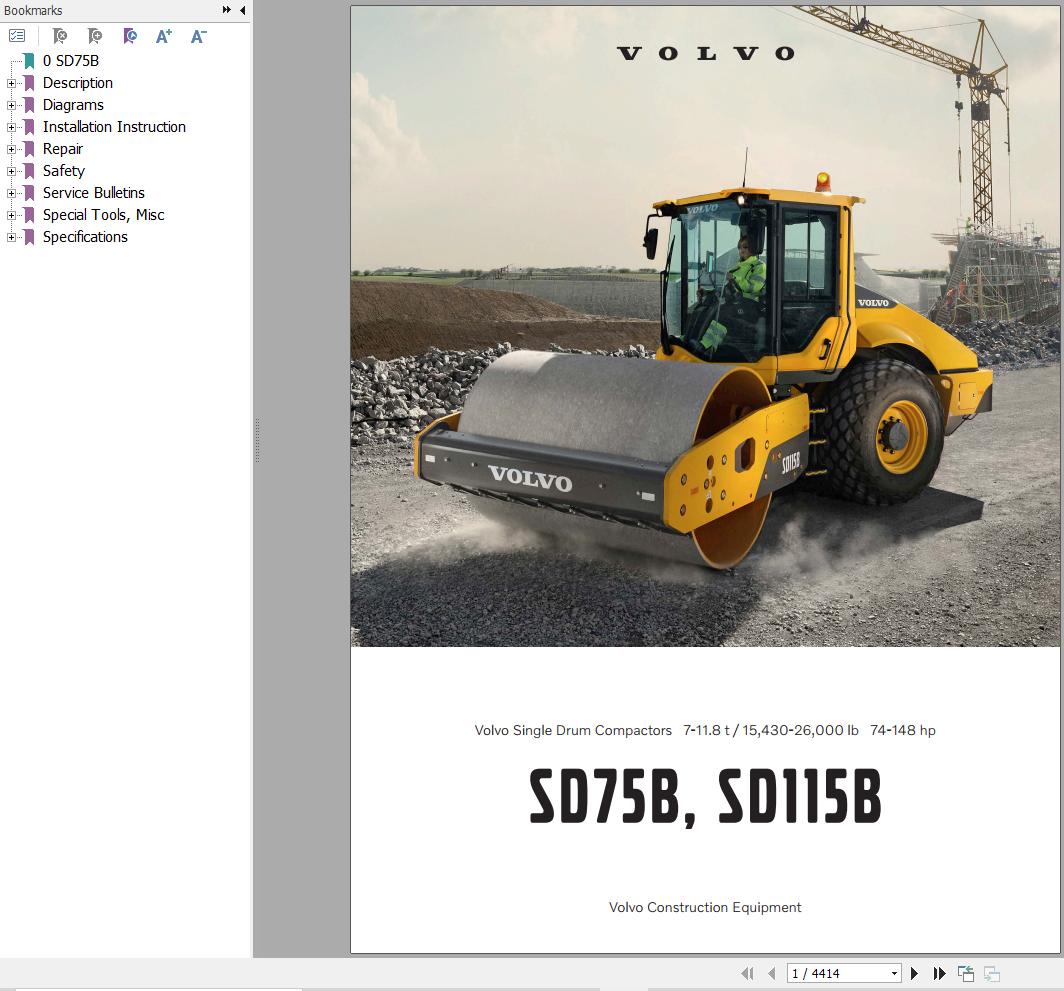Select the Safety bookmark

(x=62, y=171)
